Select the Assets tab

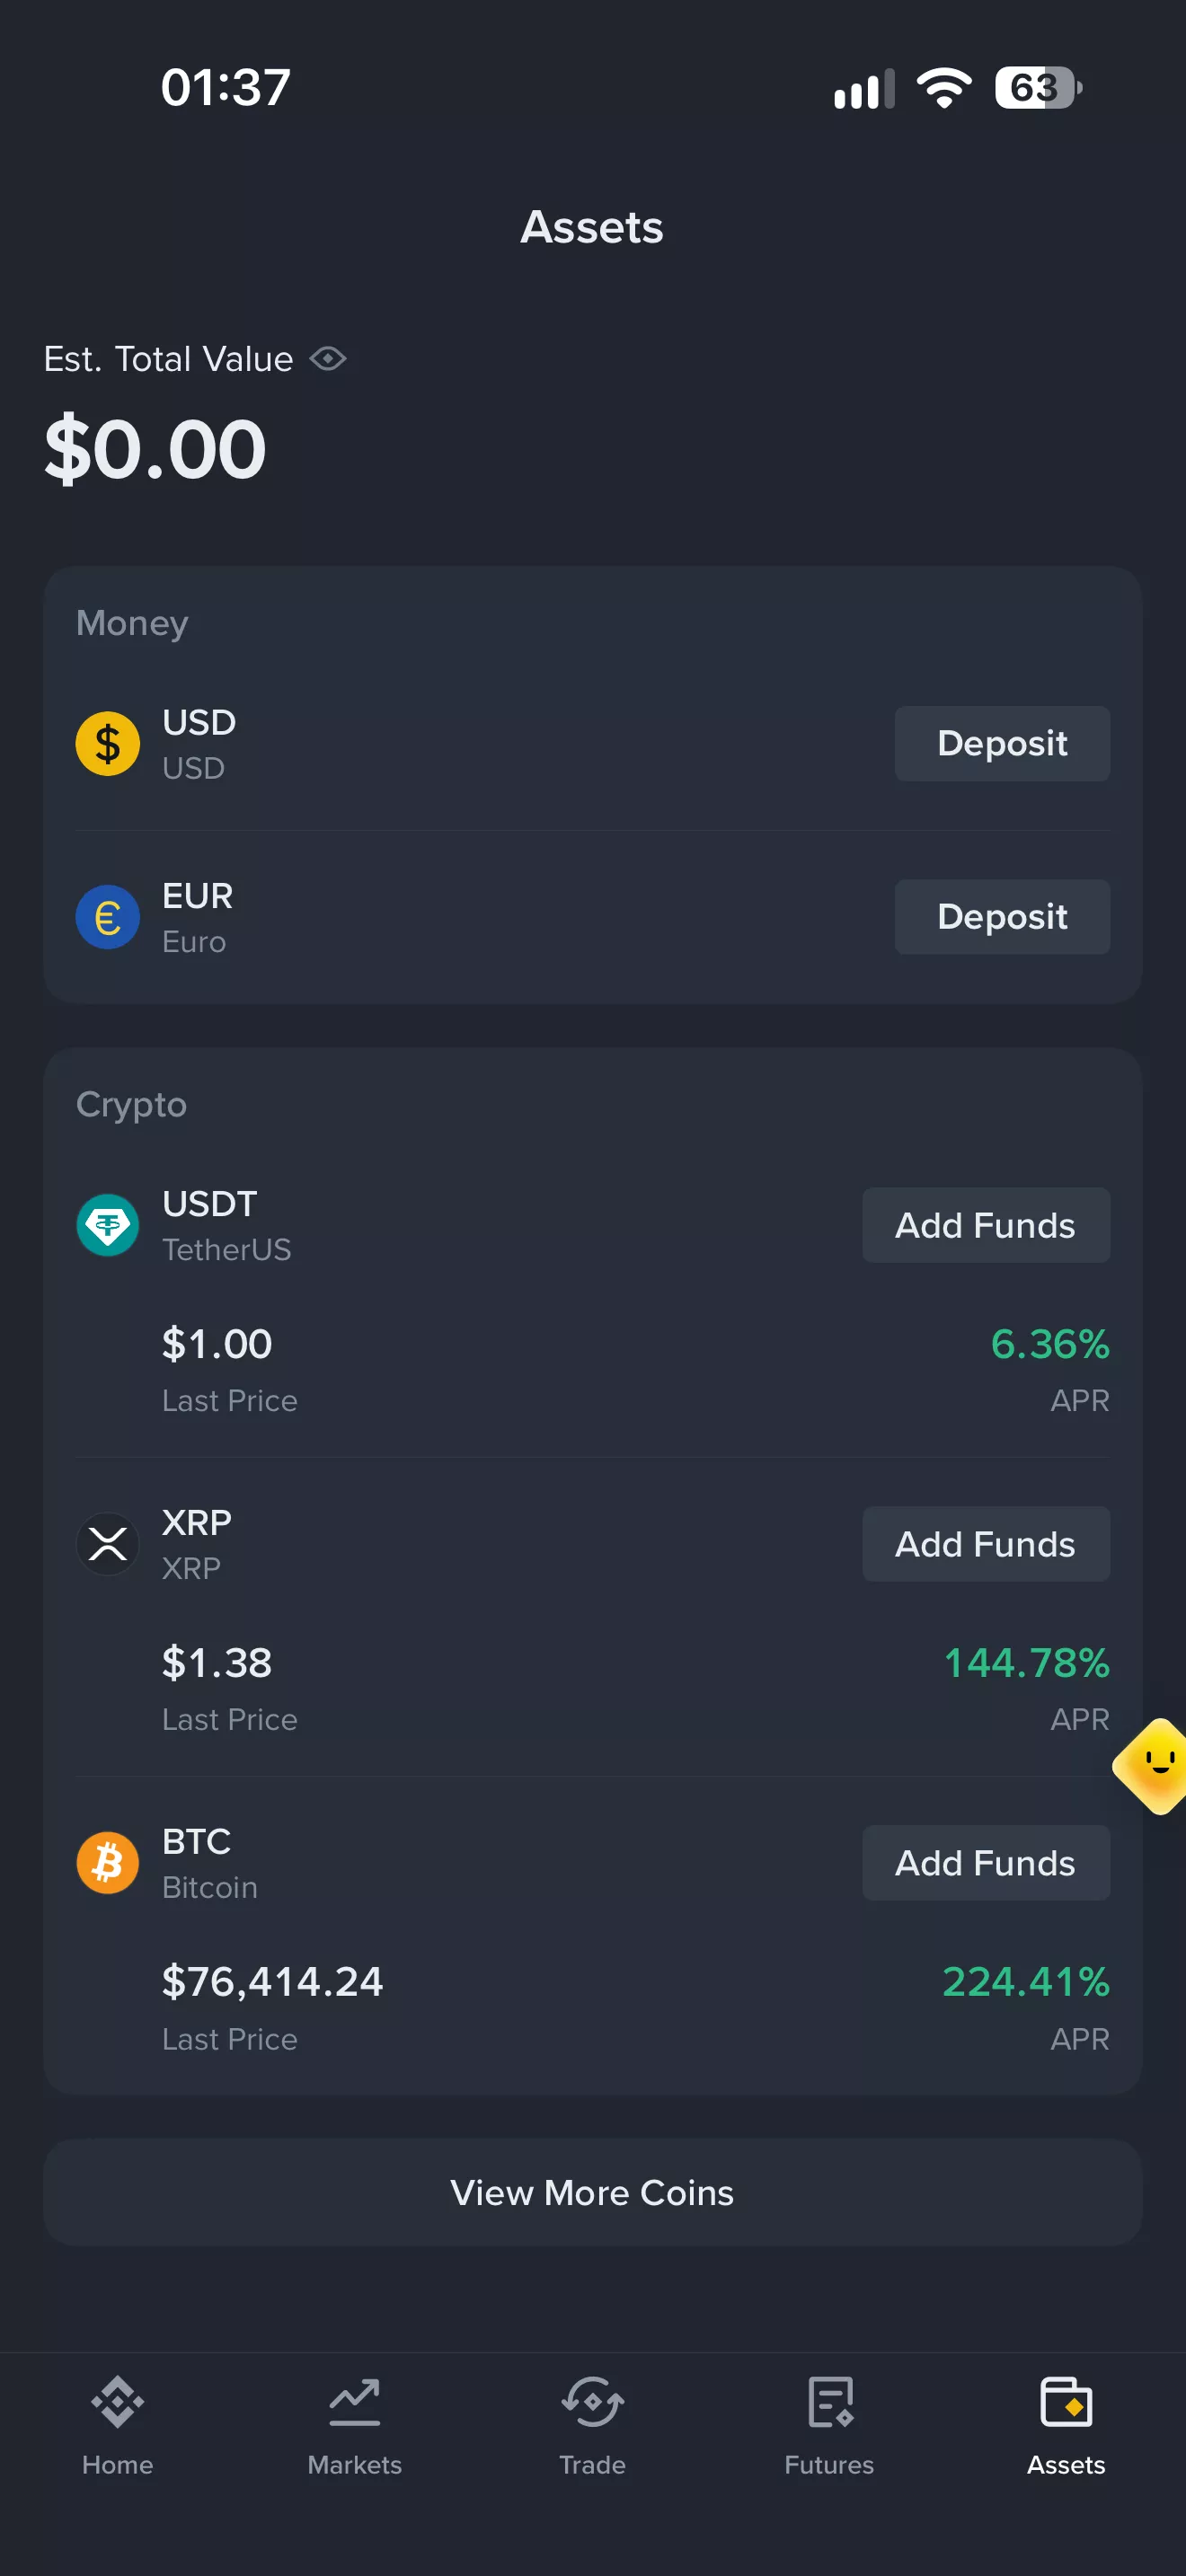click(x=1067, y=2426)
